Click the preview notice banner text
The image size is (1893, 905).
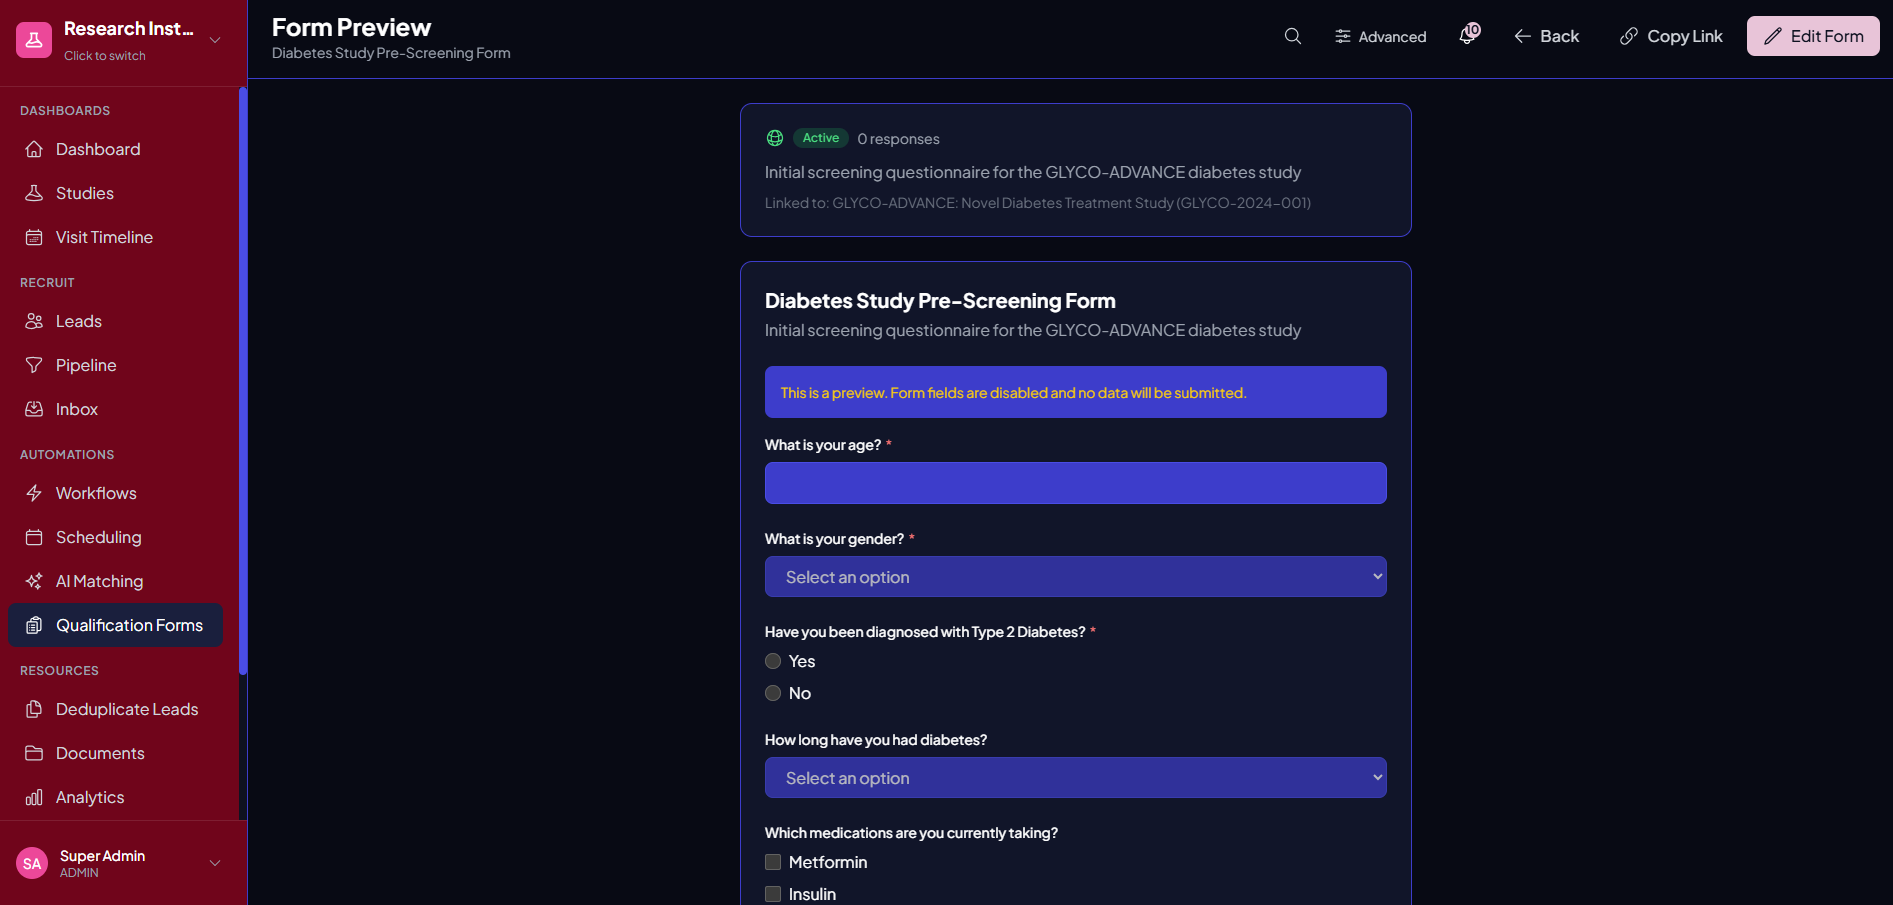point(1013,393)
